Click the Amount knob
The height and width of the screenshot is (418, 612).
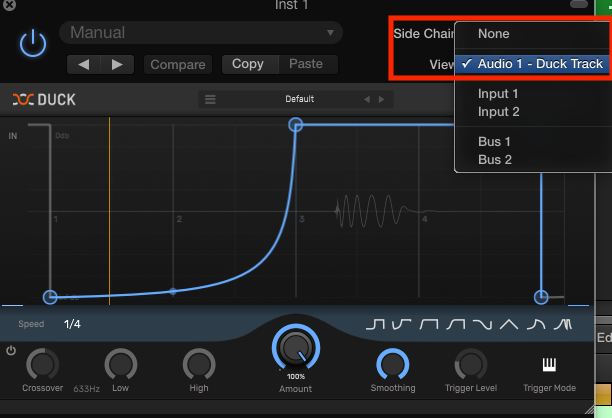296,348
